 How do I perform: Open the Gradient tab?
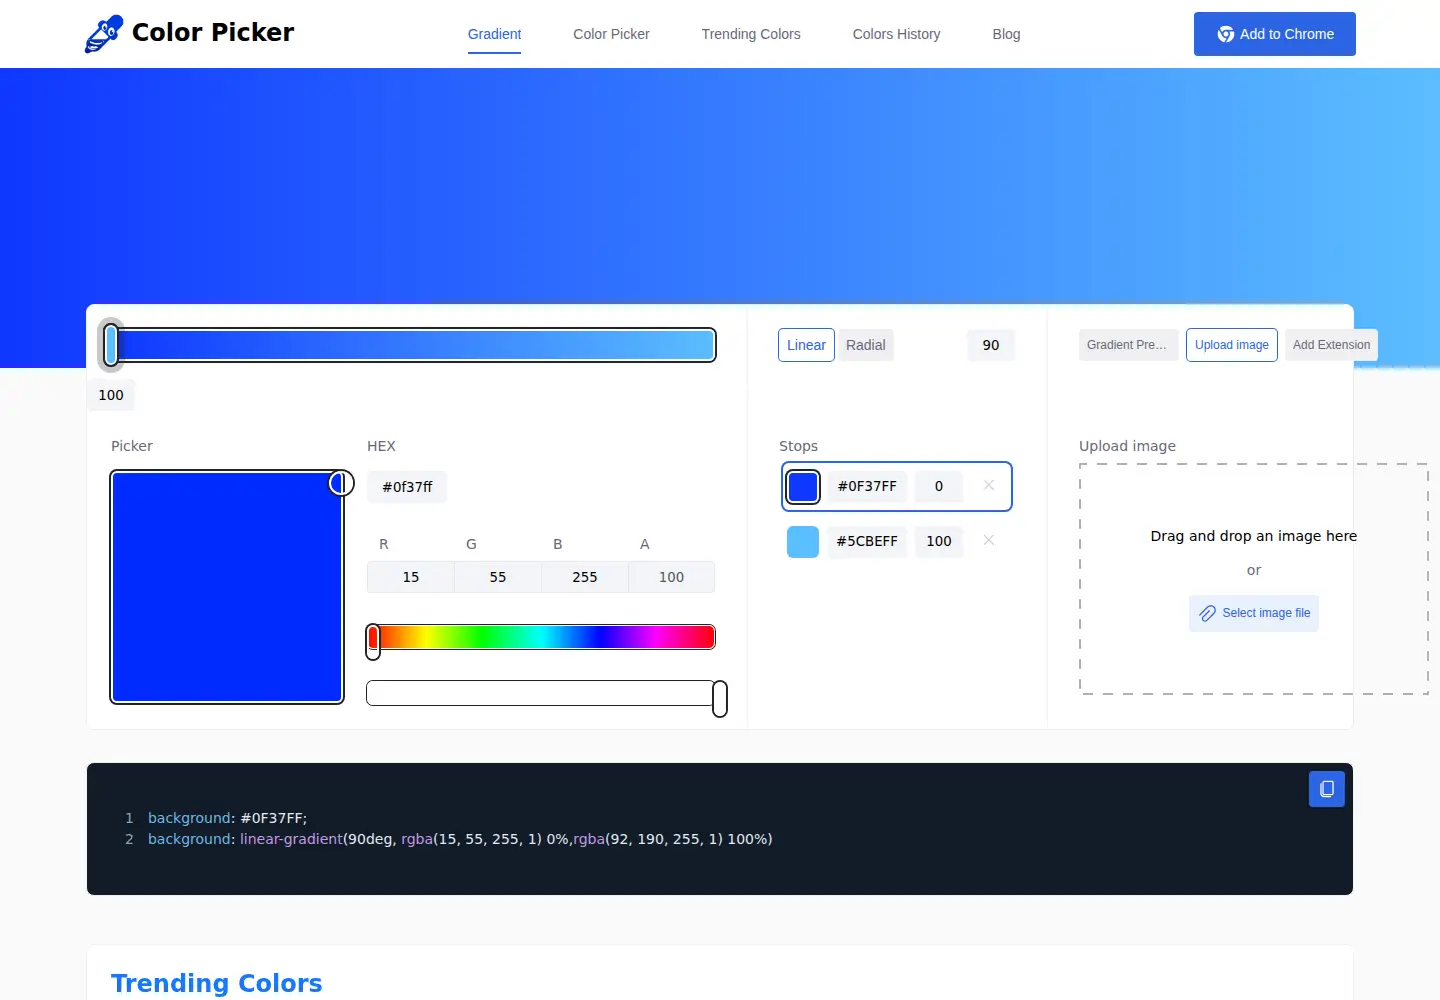coord(494,34)
